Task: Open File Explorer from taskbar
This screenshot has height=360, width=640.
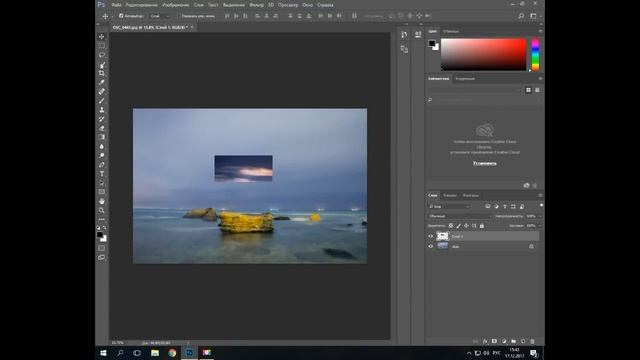Action: [155, 353]
